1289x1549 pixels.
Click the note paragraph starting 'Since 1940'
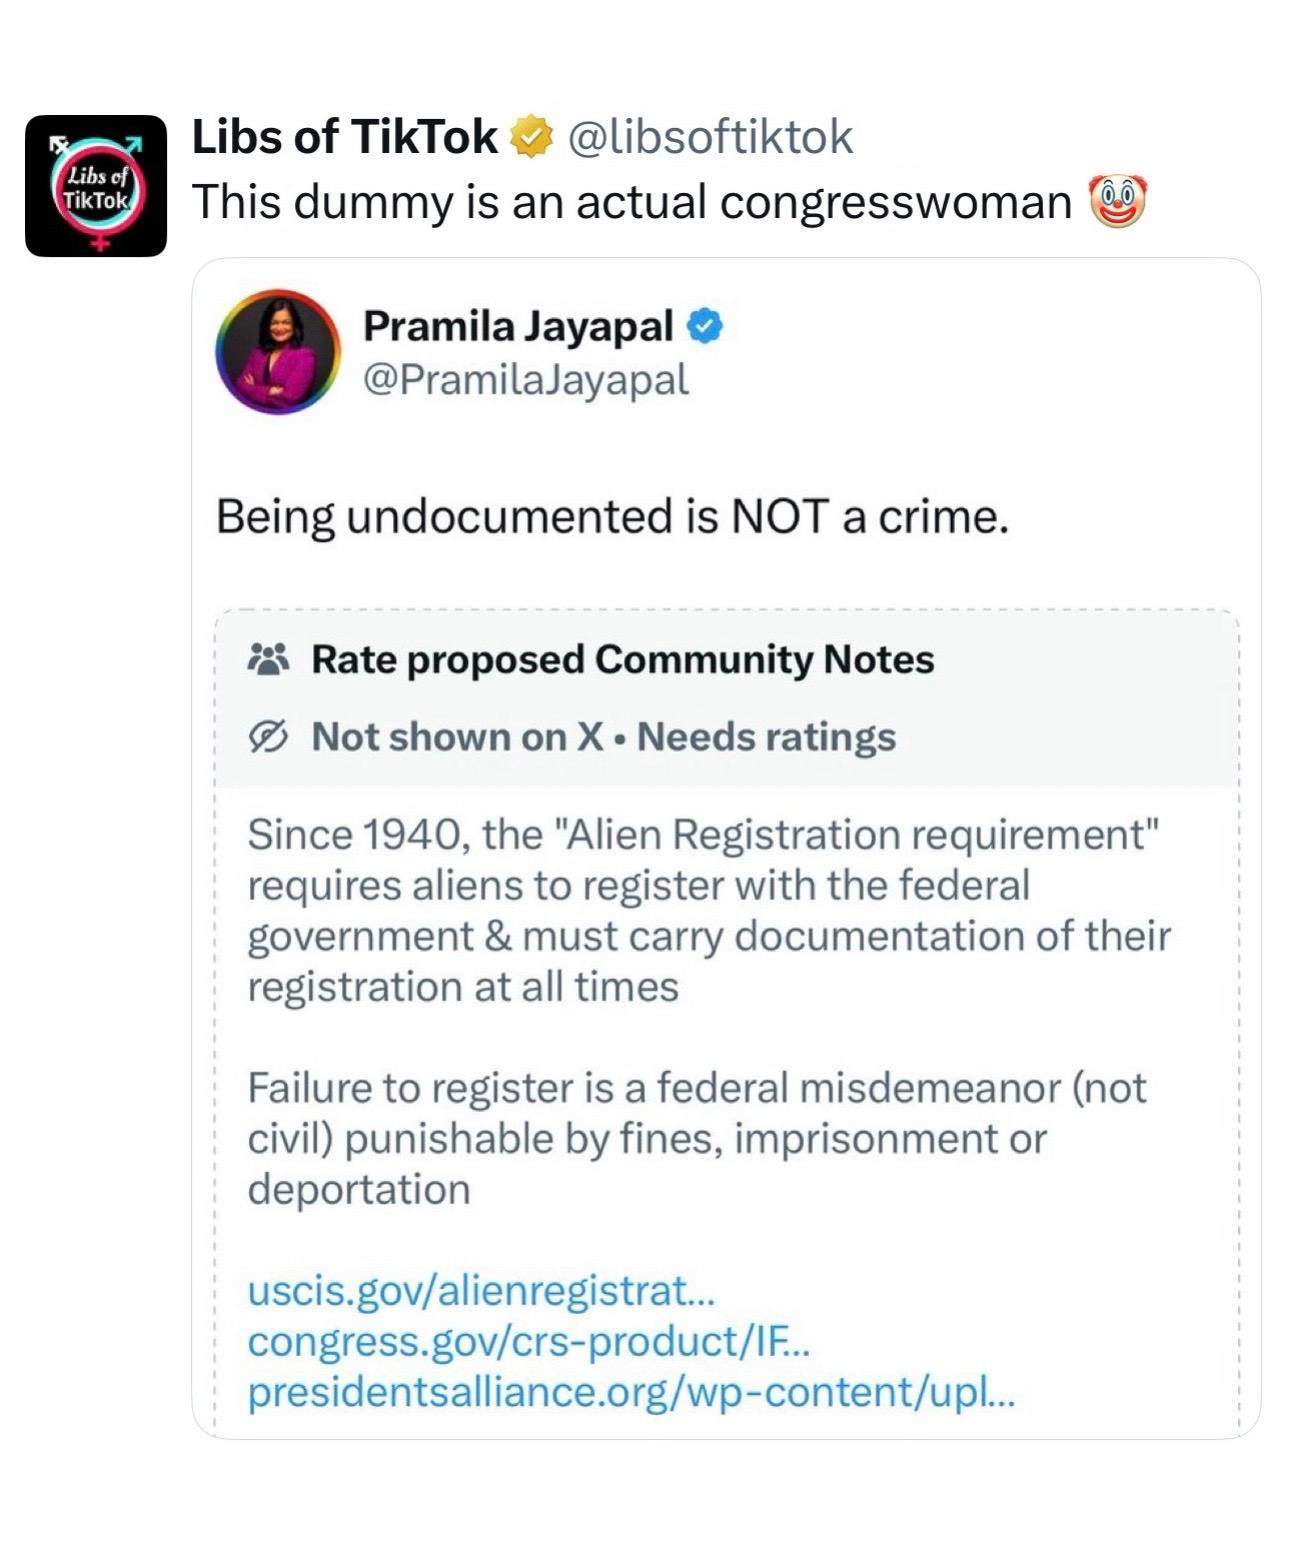pos(708,910)
